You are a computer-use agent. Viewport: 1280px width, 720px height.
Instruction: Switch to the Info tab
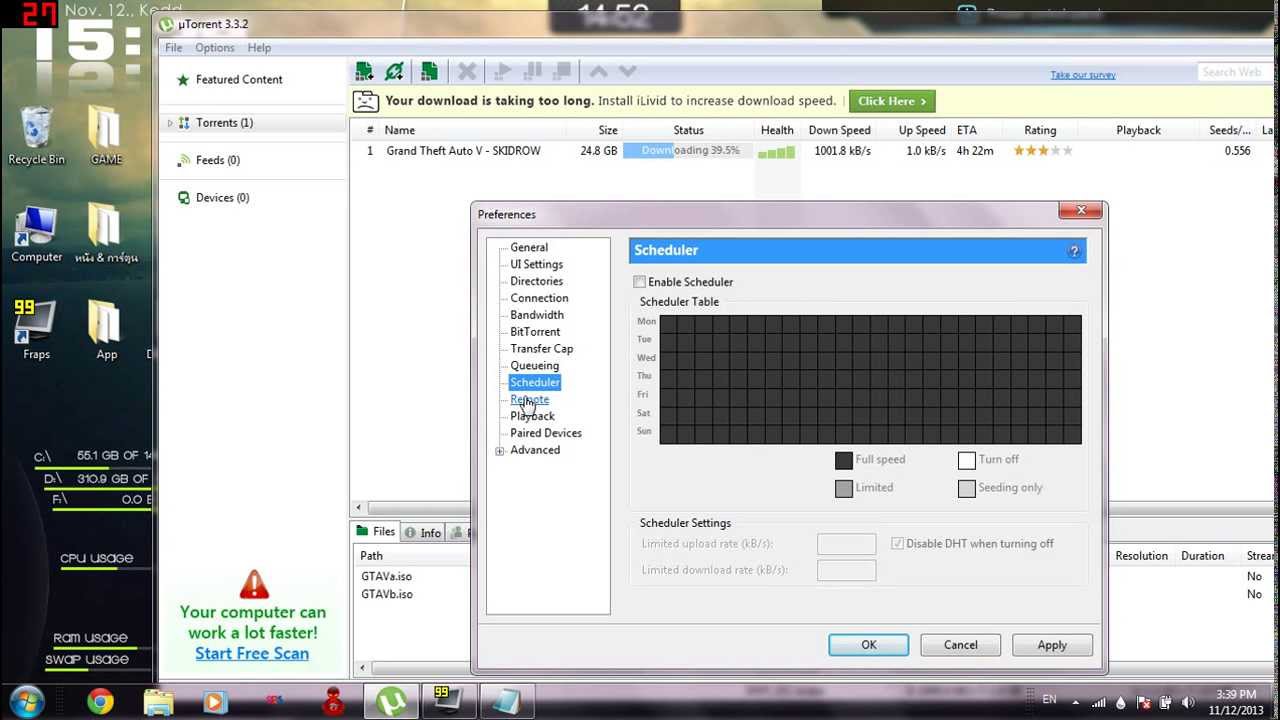point(423,532)
